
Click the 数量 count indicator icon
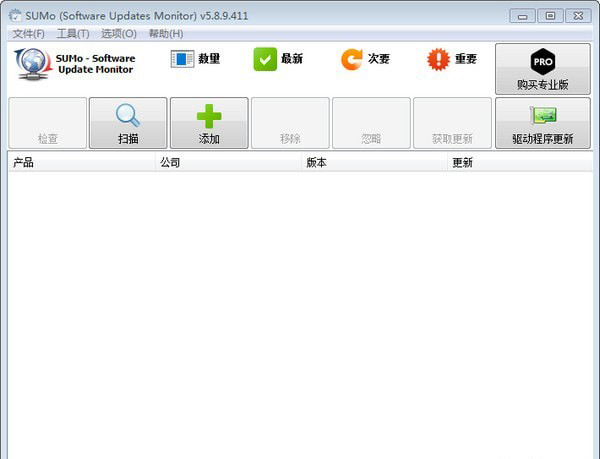point(182,59)
